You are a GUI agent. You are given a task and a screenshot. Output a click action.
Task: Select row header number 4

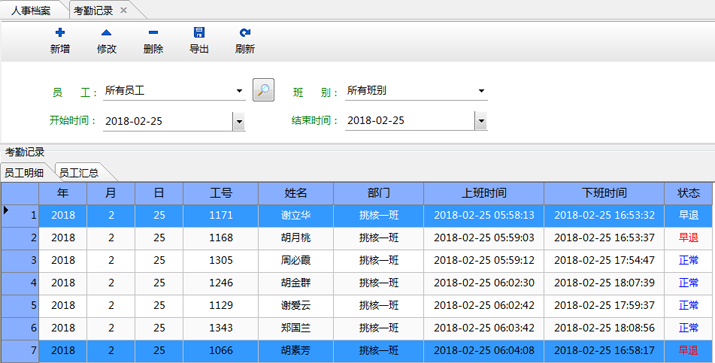click(20, 283)
